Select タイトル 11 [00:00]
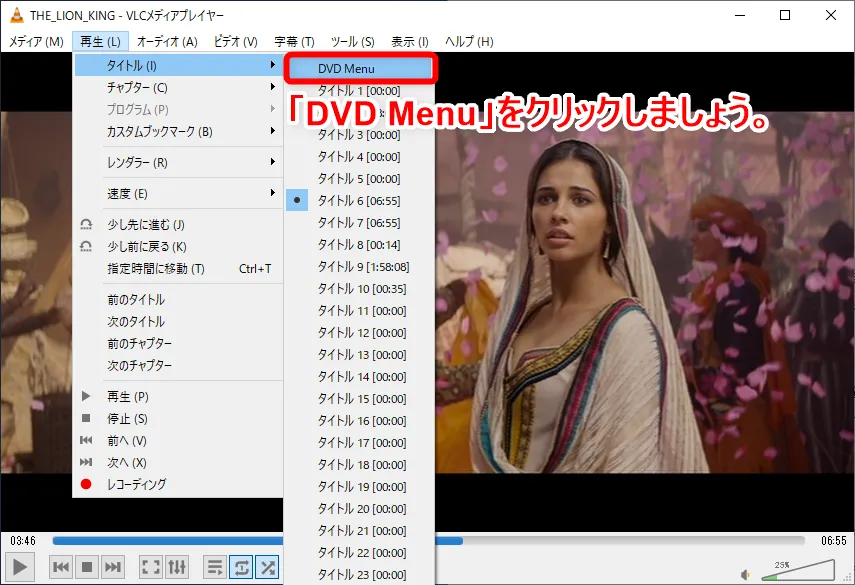This screenshot has height=585, width=855. click(x=359, y=311)
